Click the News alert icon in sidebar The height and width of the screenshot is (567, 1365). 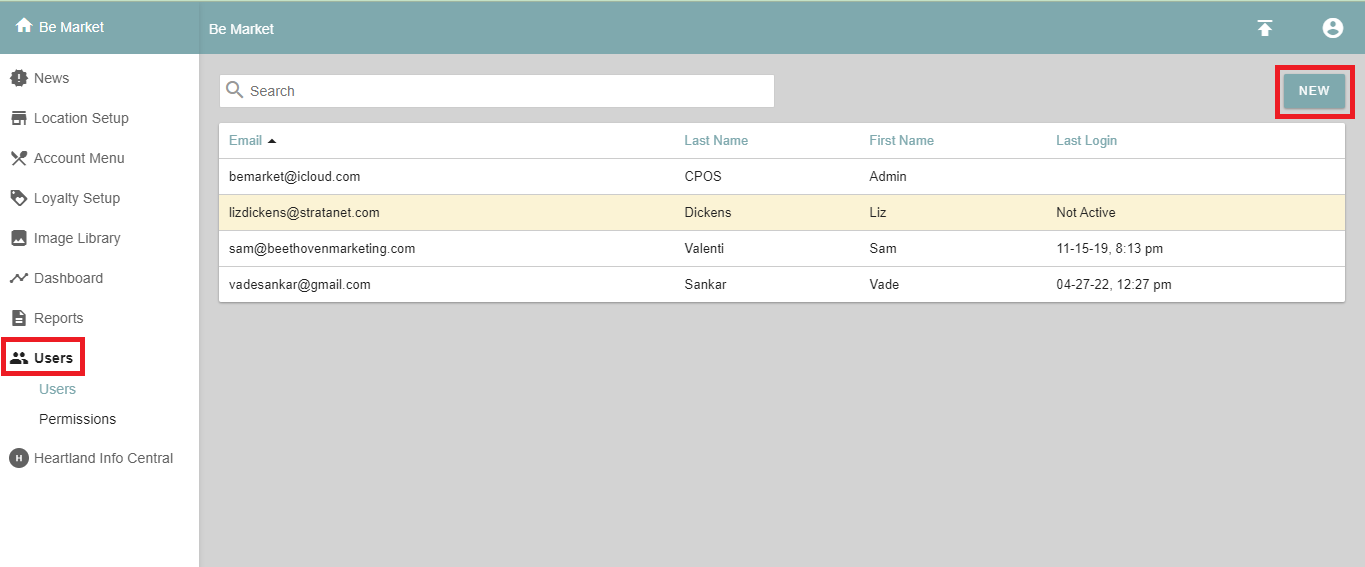(x=18, y=78)
